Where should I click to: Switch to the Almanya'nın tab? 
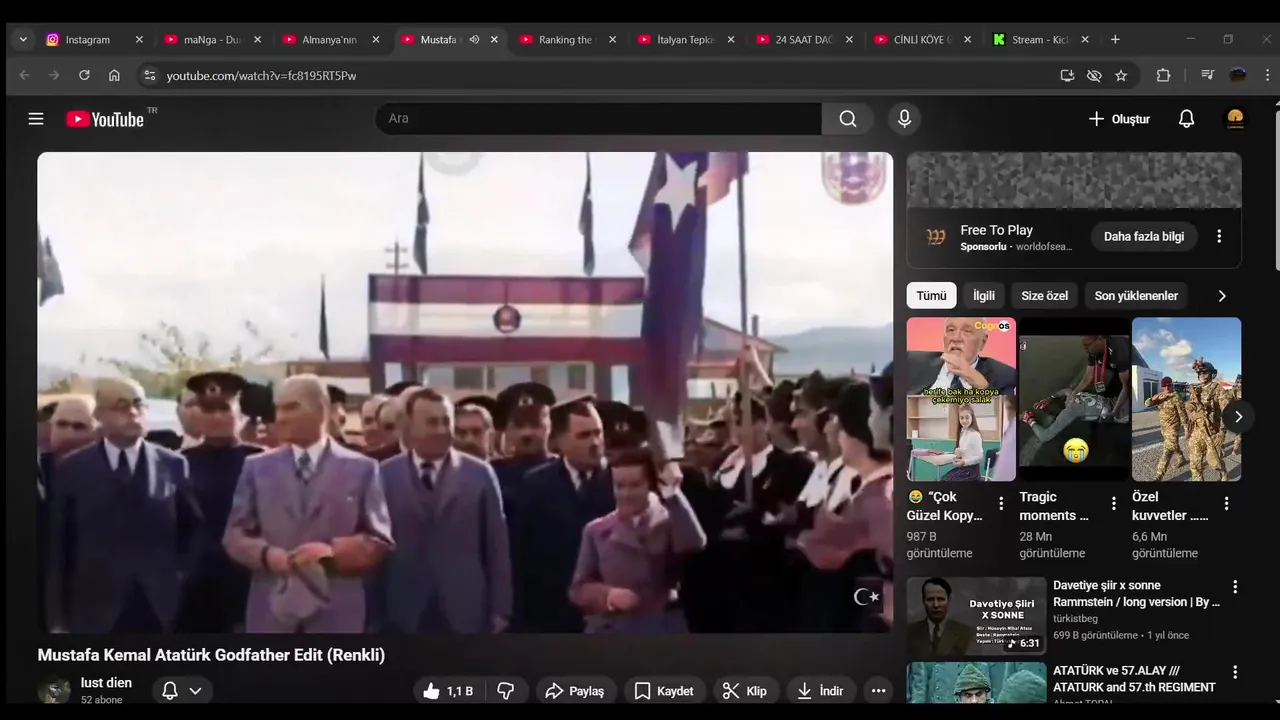[331, 40]
